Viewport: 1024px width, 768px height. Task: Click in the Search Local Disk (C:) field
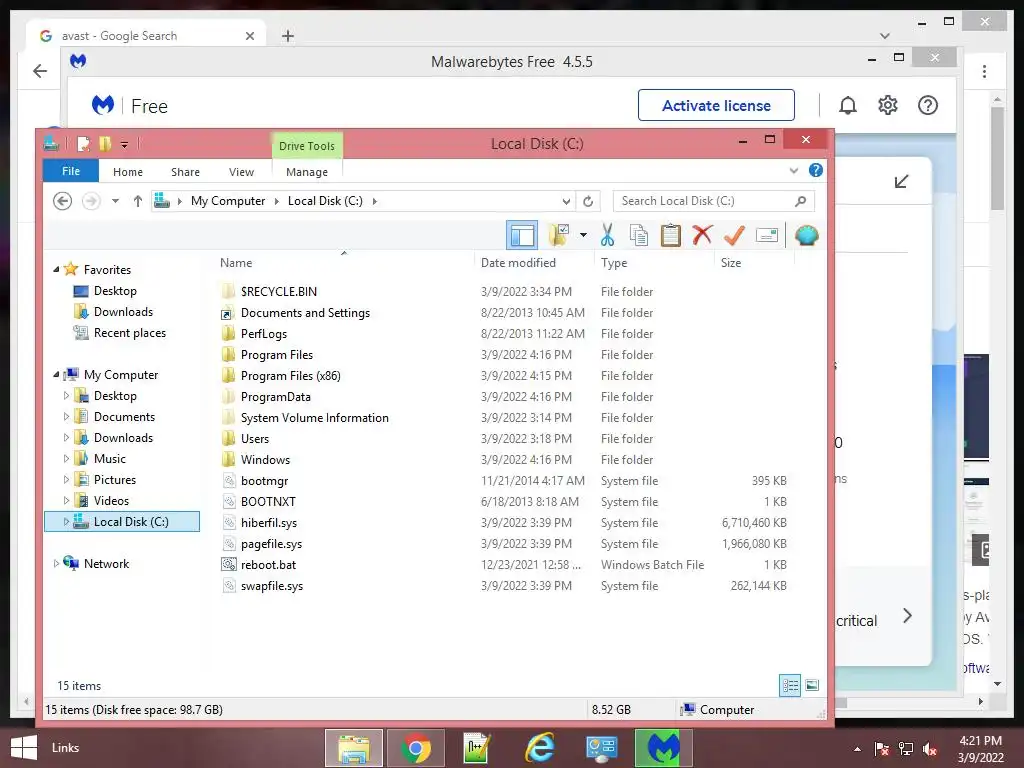pos(713,201)
